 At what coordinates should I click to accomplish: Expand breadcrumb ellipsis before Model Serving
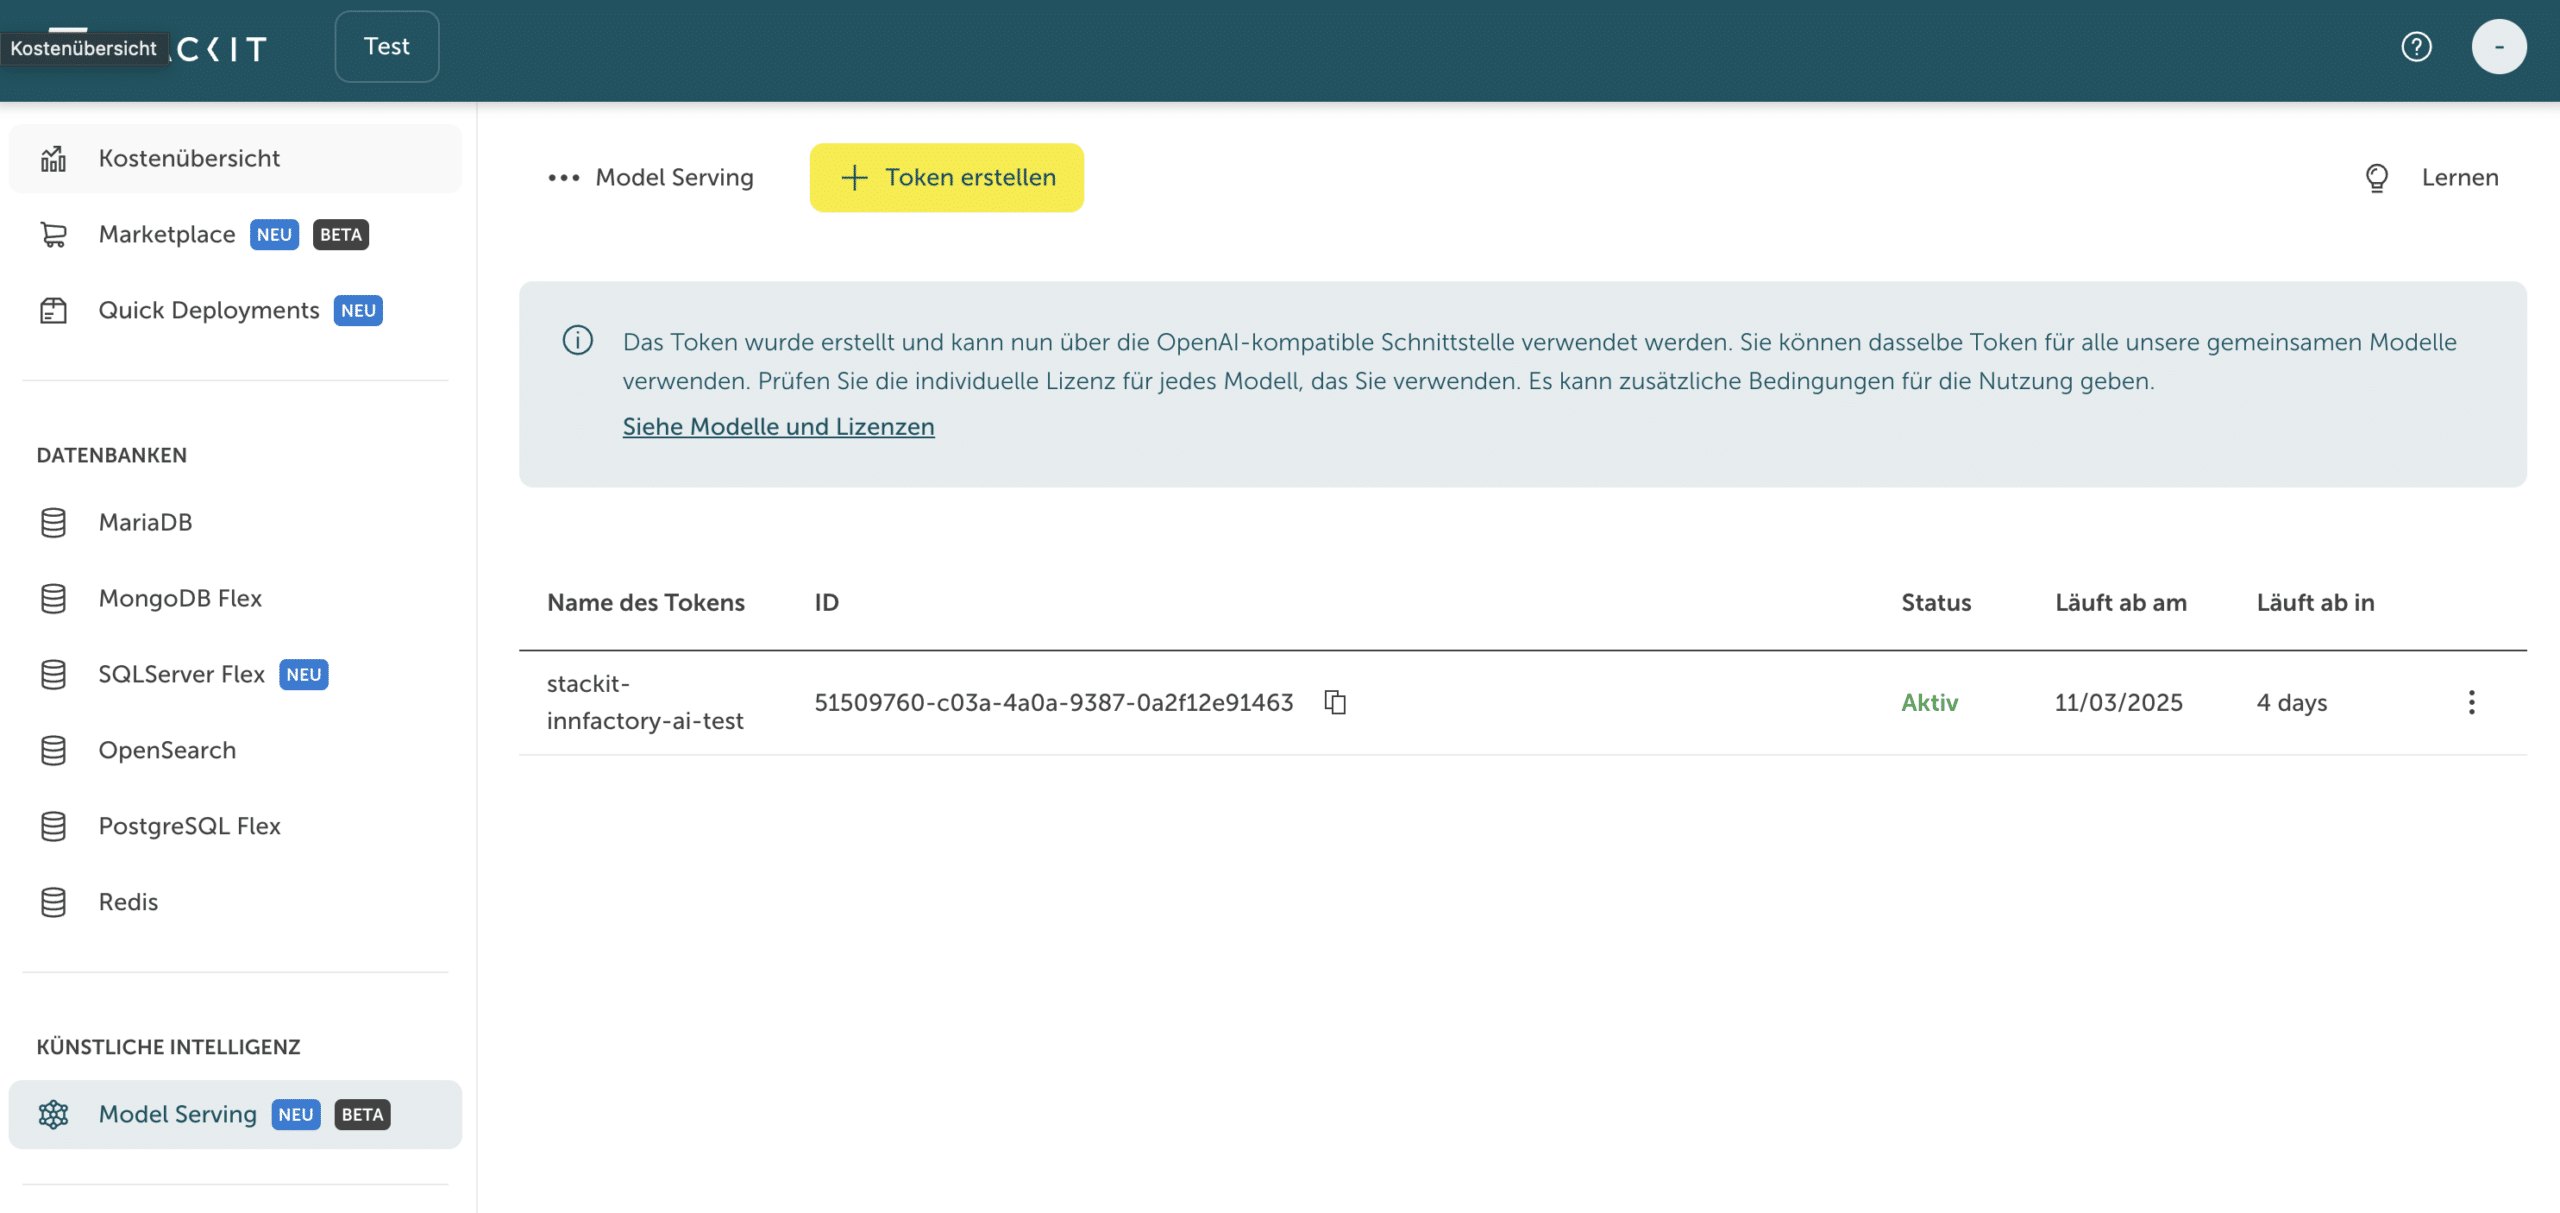click(563, 178)
